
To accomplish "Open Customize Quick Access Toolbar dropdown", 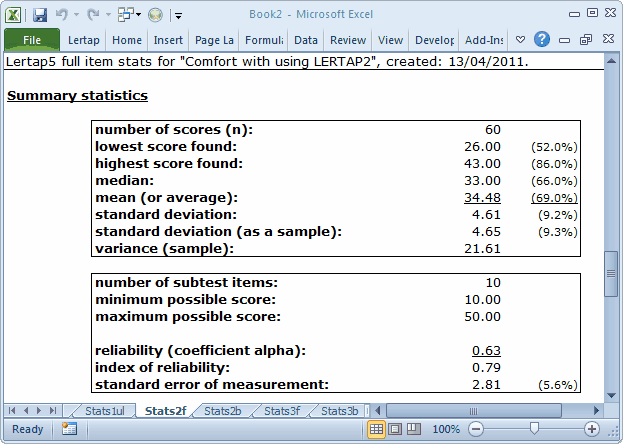I will click(x=178, y=16).
